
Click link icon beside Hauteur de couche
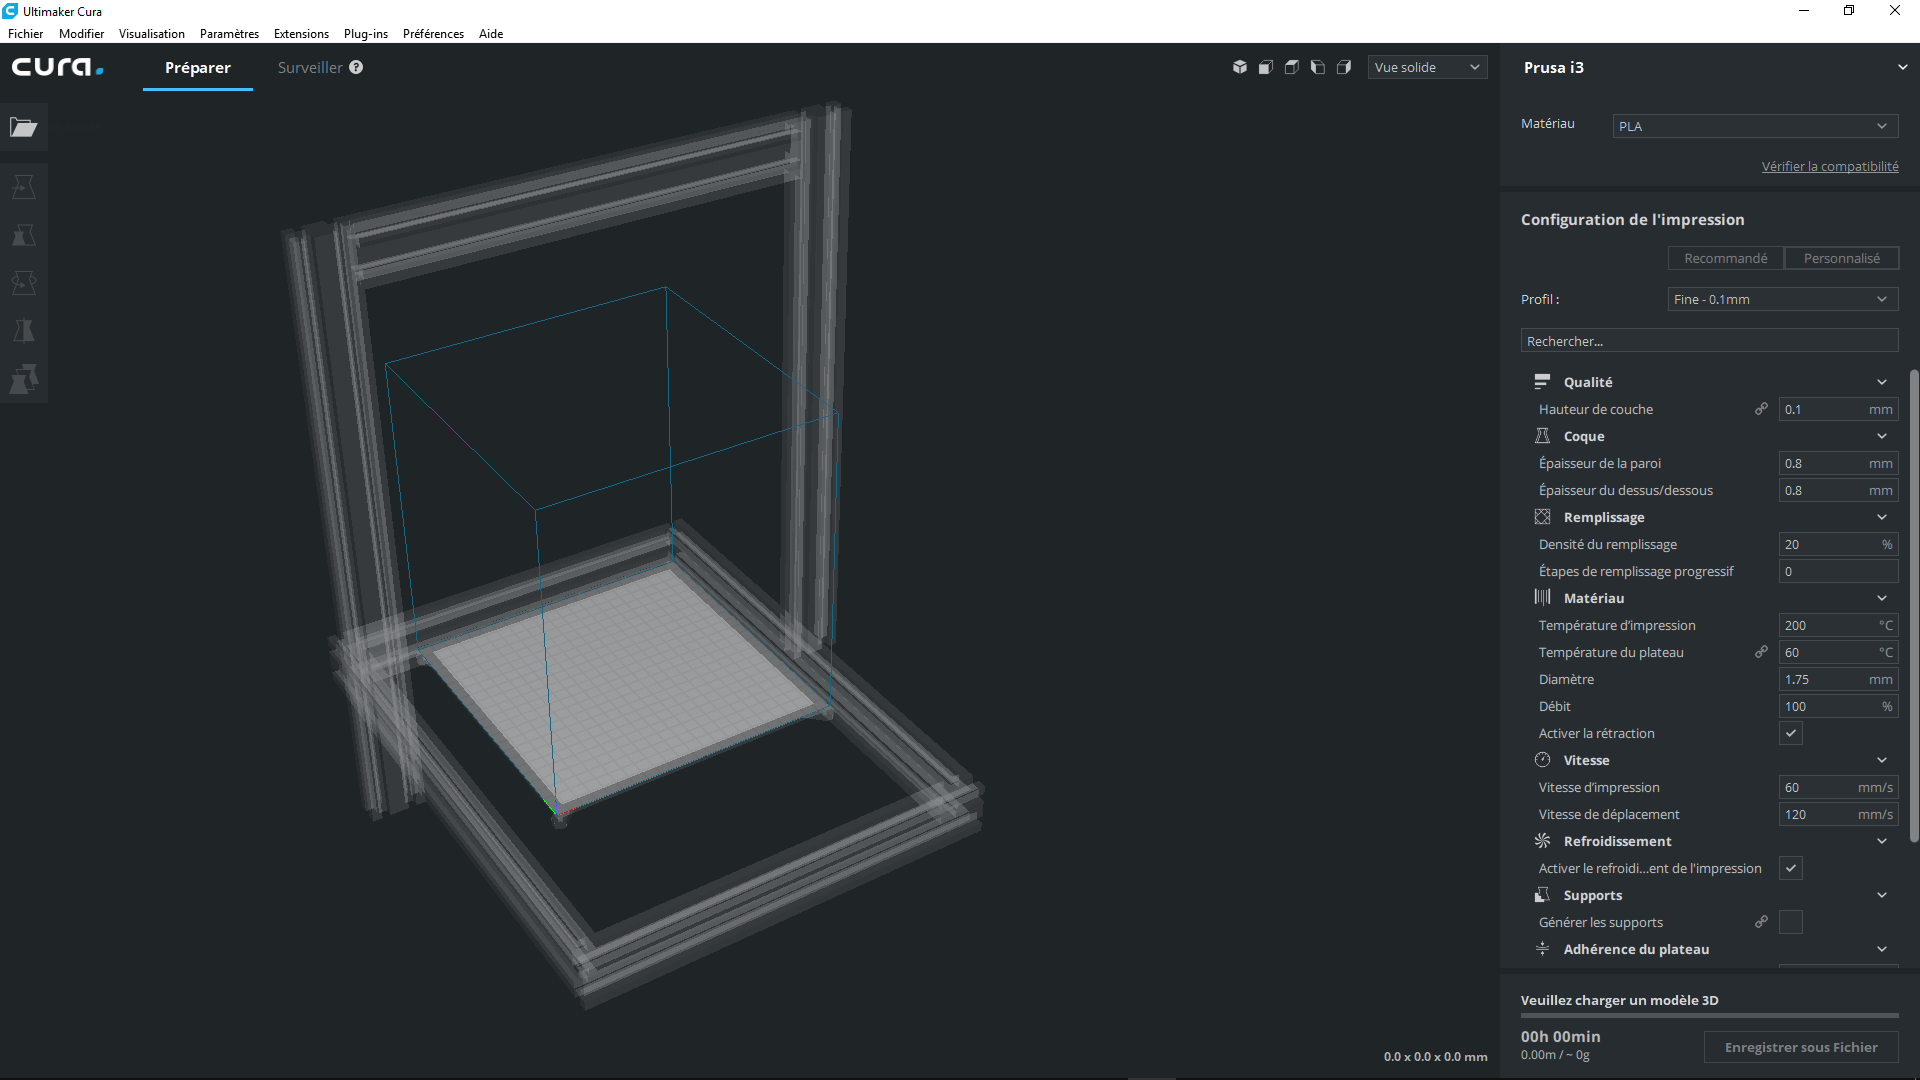[x=1761, y=409]
